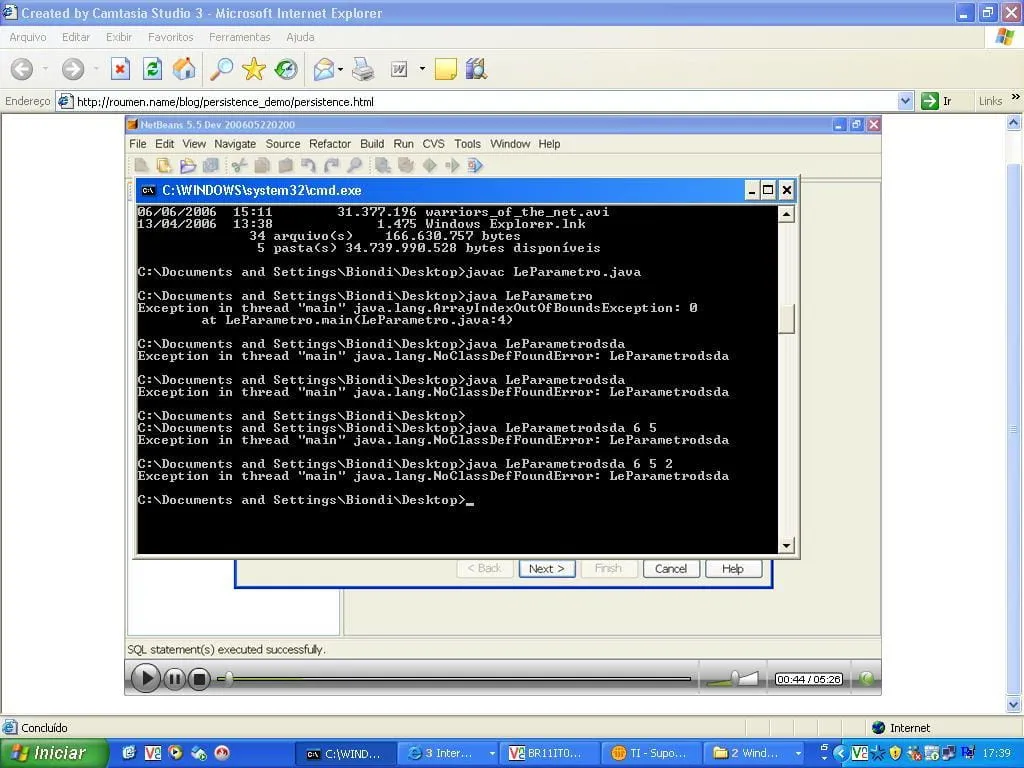Open the IE Search magnifier
Screen dimensions: 1024x768
coord(221,69)
